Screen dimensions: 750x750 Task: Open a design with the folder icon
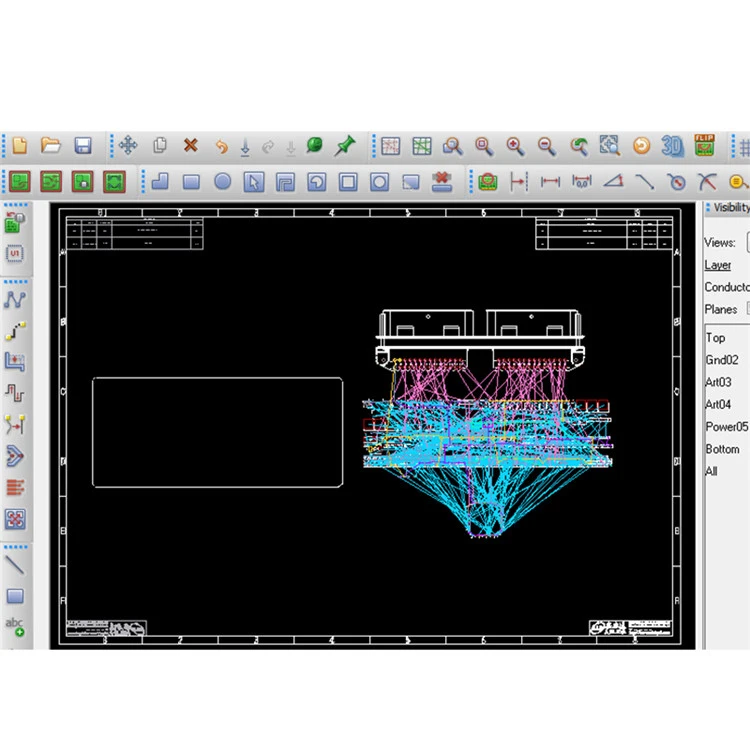click(x=51, y=145)
